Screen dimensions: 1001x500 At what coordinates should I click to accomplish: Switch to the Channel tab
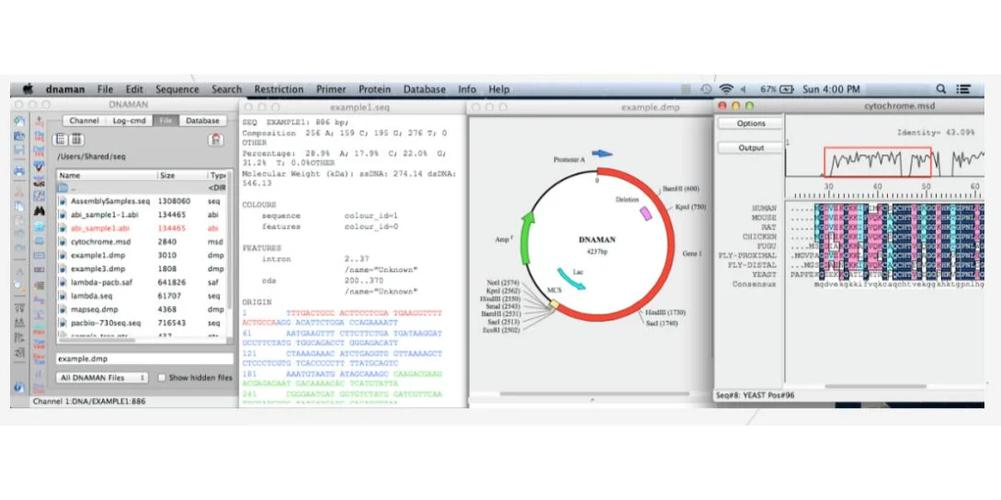coord(84,121)
